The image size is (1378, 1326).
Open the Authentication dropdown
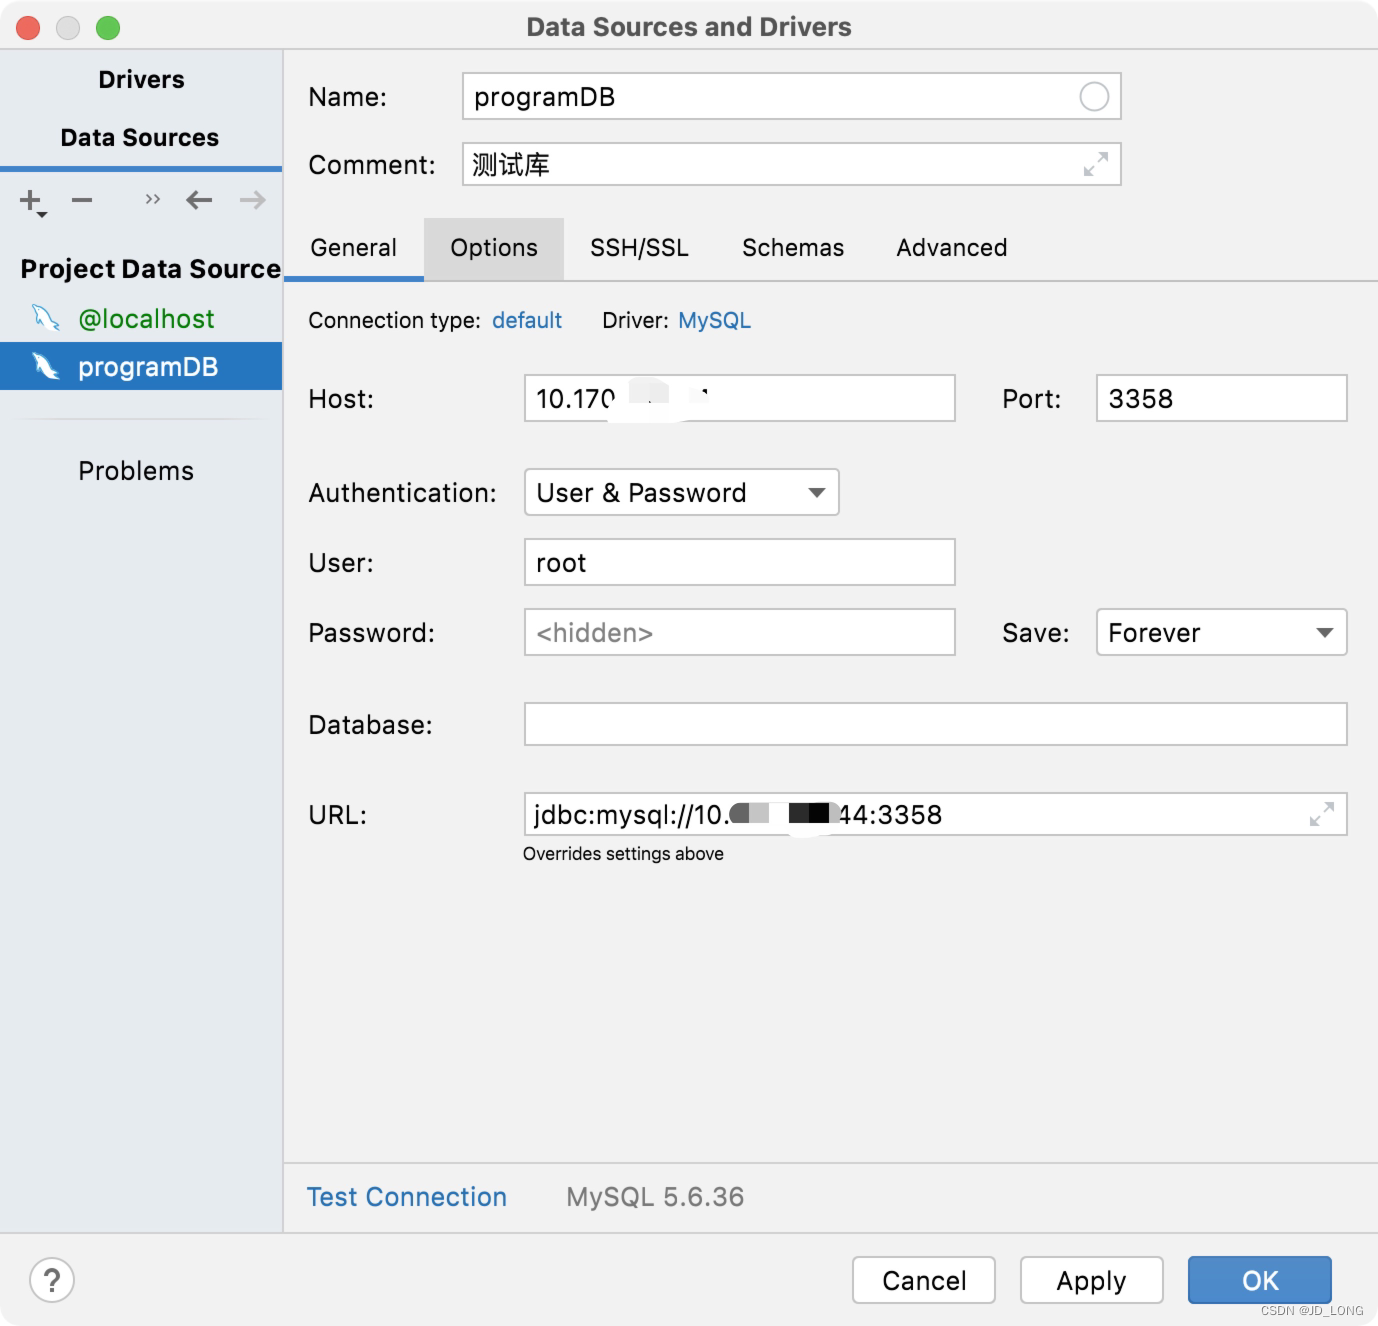pos(682,493)
